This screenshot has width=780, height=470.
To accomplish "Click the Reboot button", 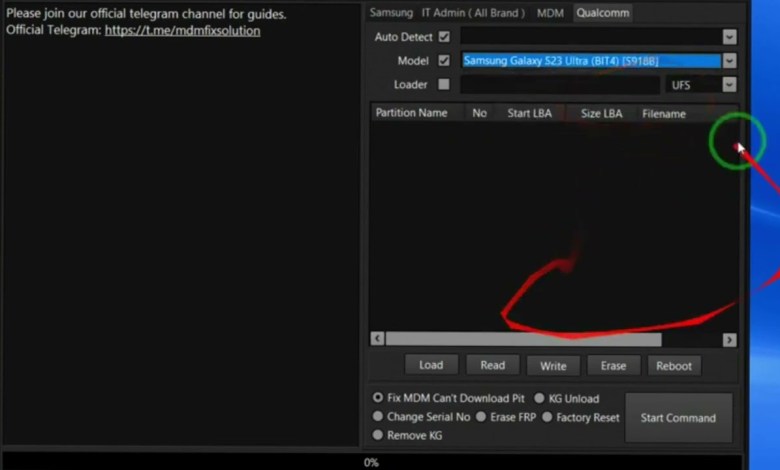I will (x=674, y=366).
